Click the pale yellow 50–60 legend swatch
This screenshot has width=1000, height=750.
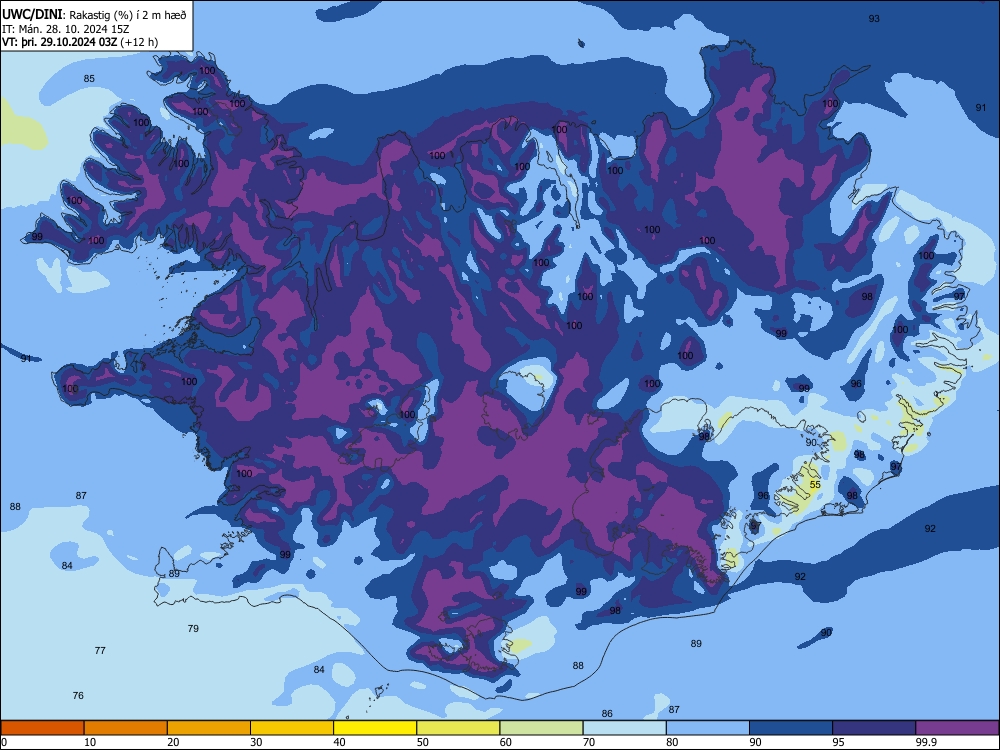tap(458, 728)
